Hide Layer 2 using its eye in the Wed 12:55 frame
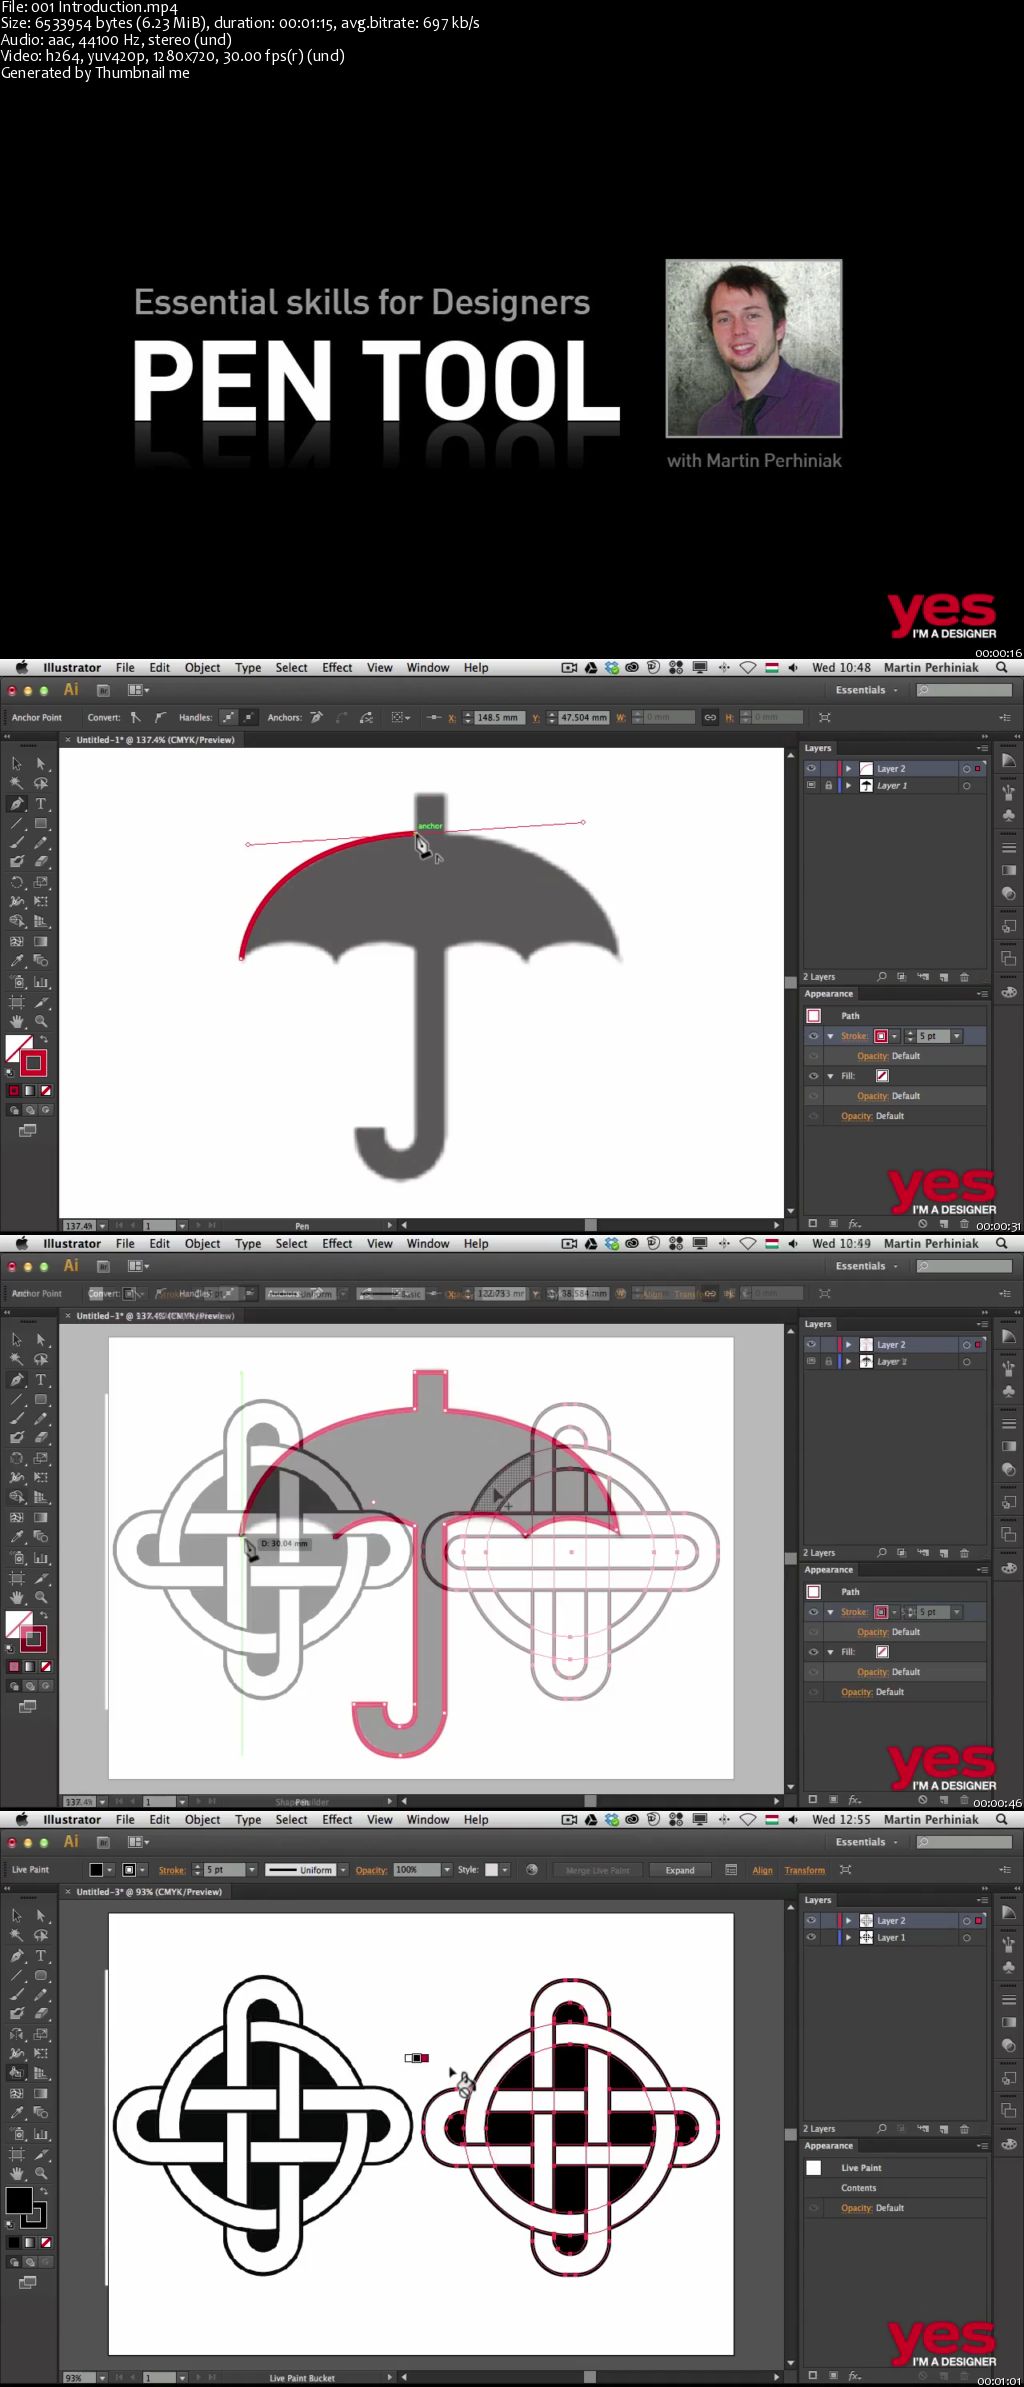The width and height of the screenshot is (1024, 2387). pyautogui.click(x=811, y=1921)
